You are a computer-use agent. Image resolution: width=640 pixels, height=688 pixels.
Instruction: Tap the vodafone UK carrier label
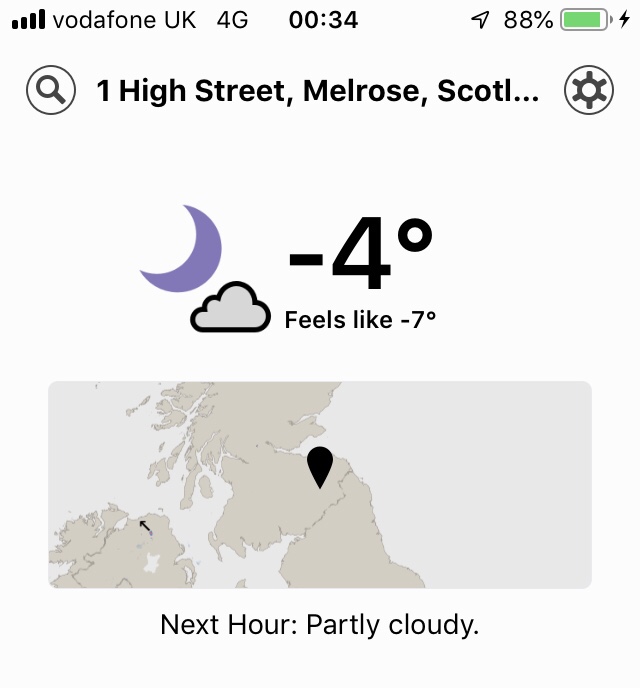pyautogui.click(x=125, y=20)
